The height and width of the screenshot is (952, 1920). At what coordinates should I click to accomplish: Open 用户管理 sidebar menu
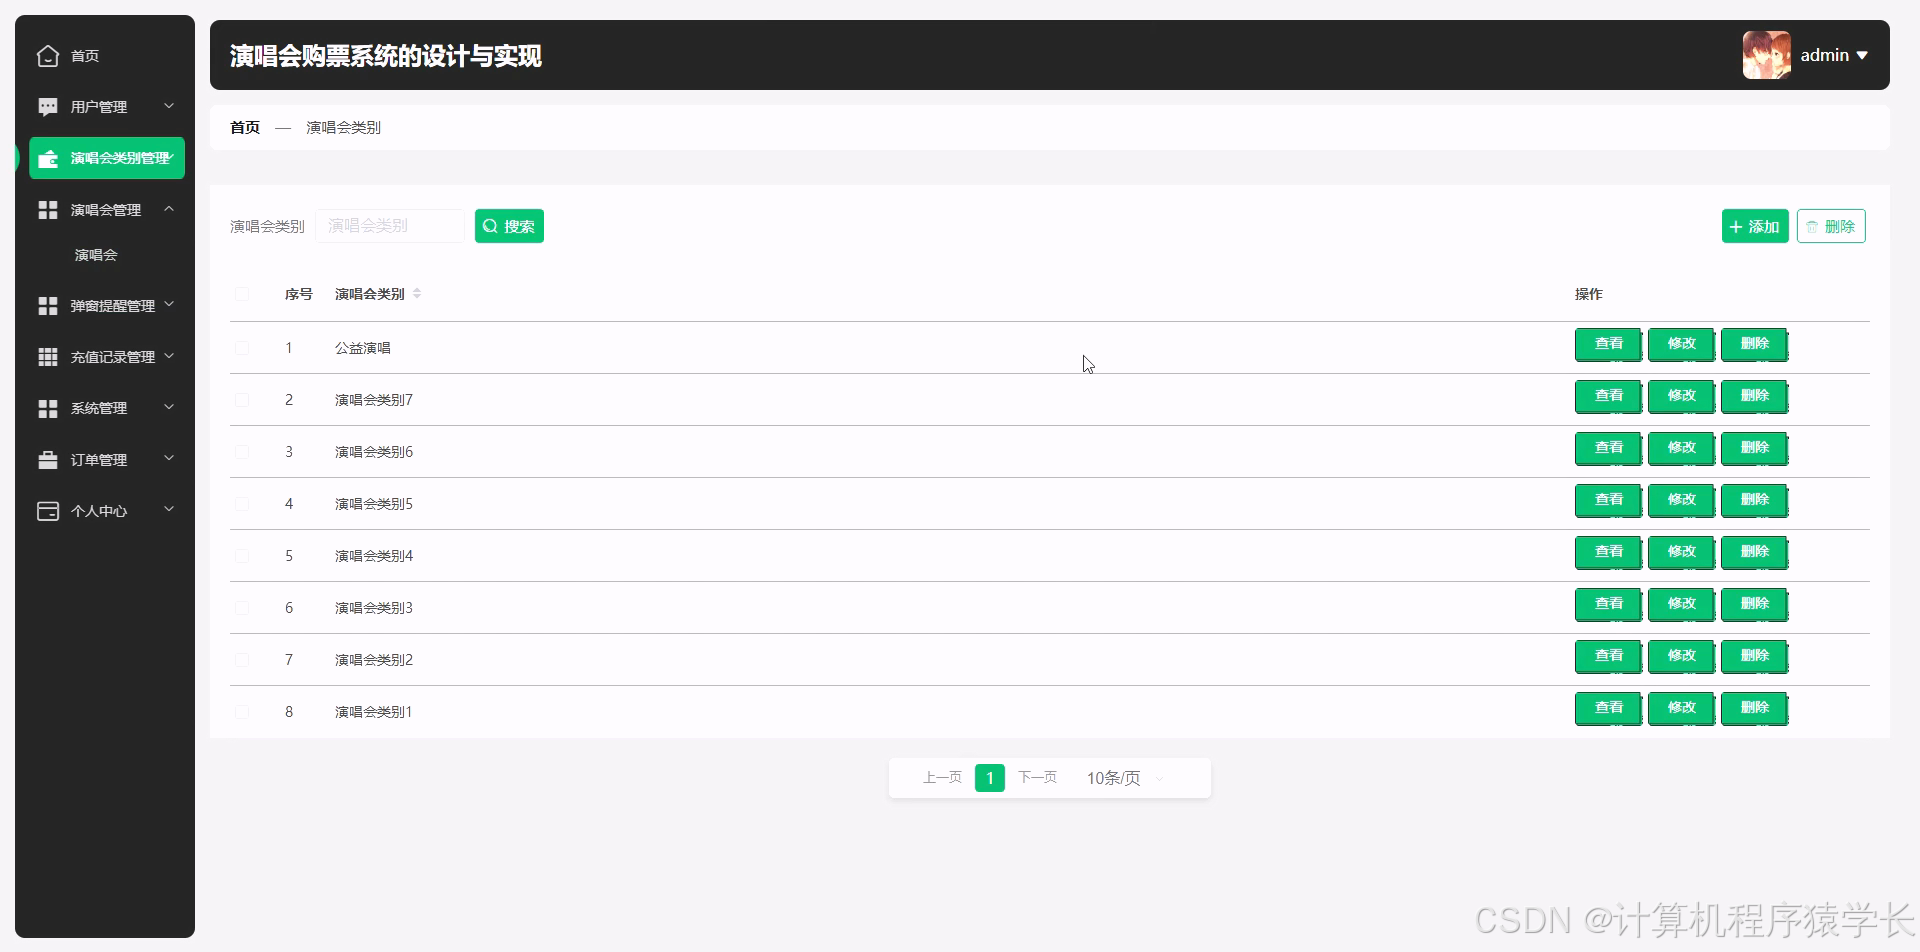(x=106, y=107)
